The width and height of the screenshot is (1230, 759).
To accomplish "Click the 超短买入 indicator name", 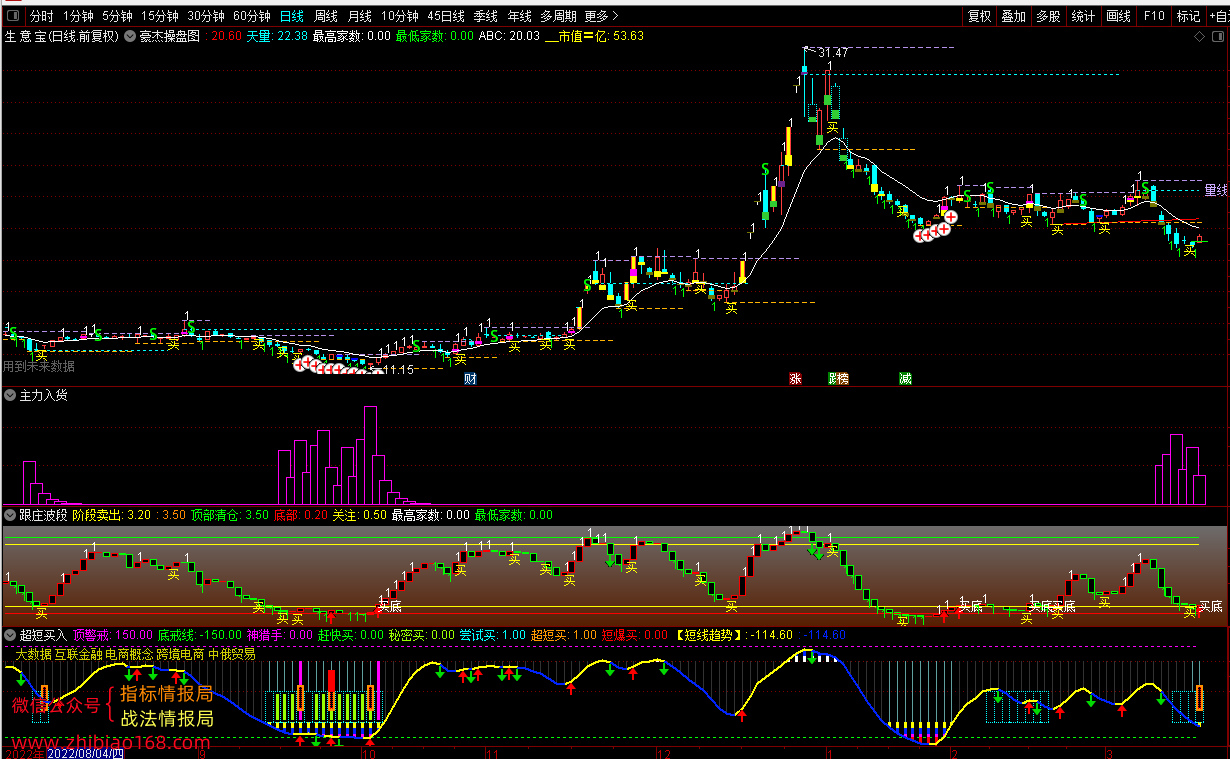I will click(43, 635).
